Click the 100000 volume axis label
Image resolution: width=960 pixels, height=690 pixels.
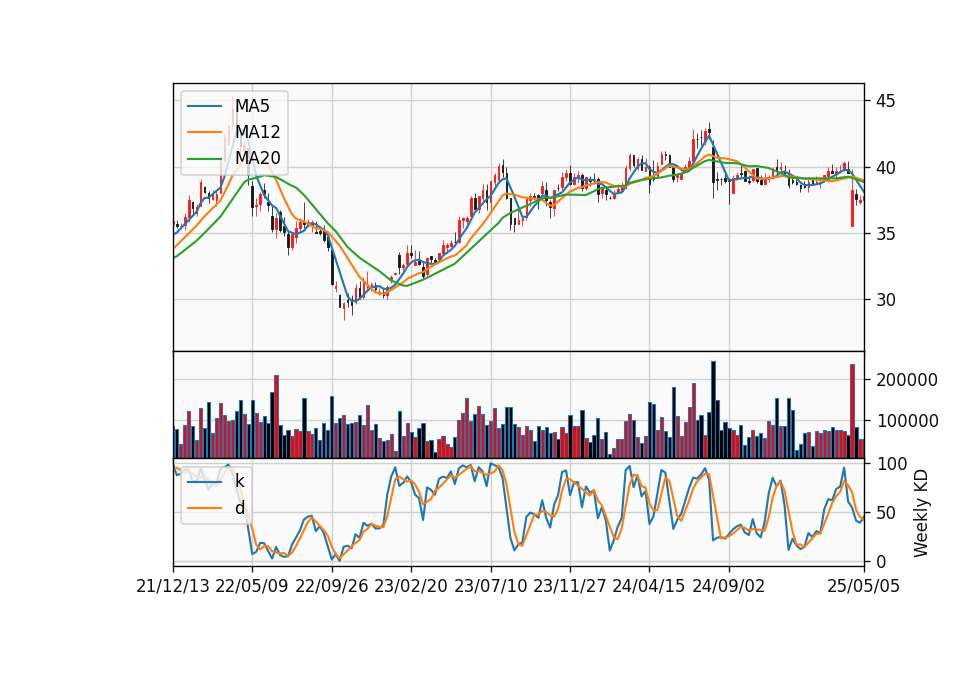coord(907,421)
